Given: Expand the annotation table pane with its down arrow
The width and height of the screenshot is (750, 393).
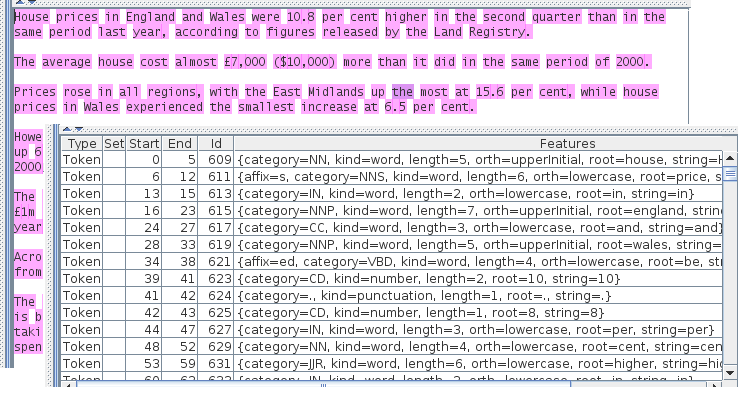Looking at the screenshot, I should (79, 129).
